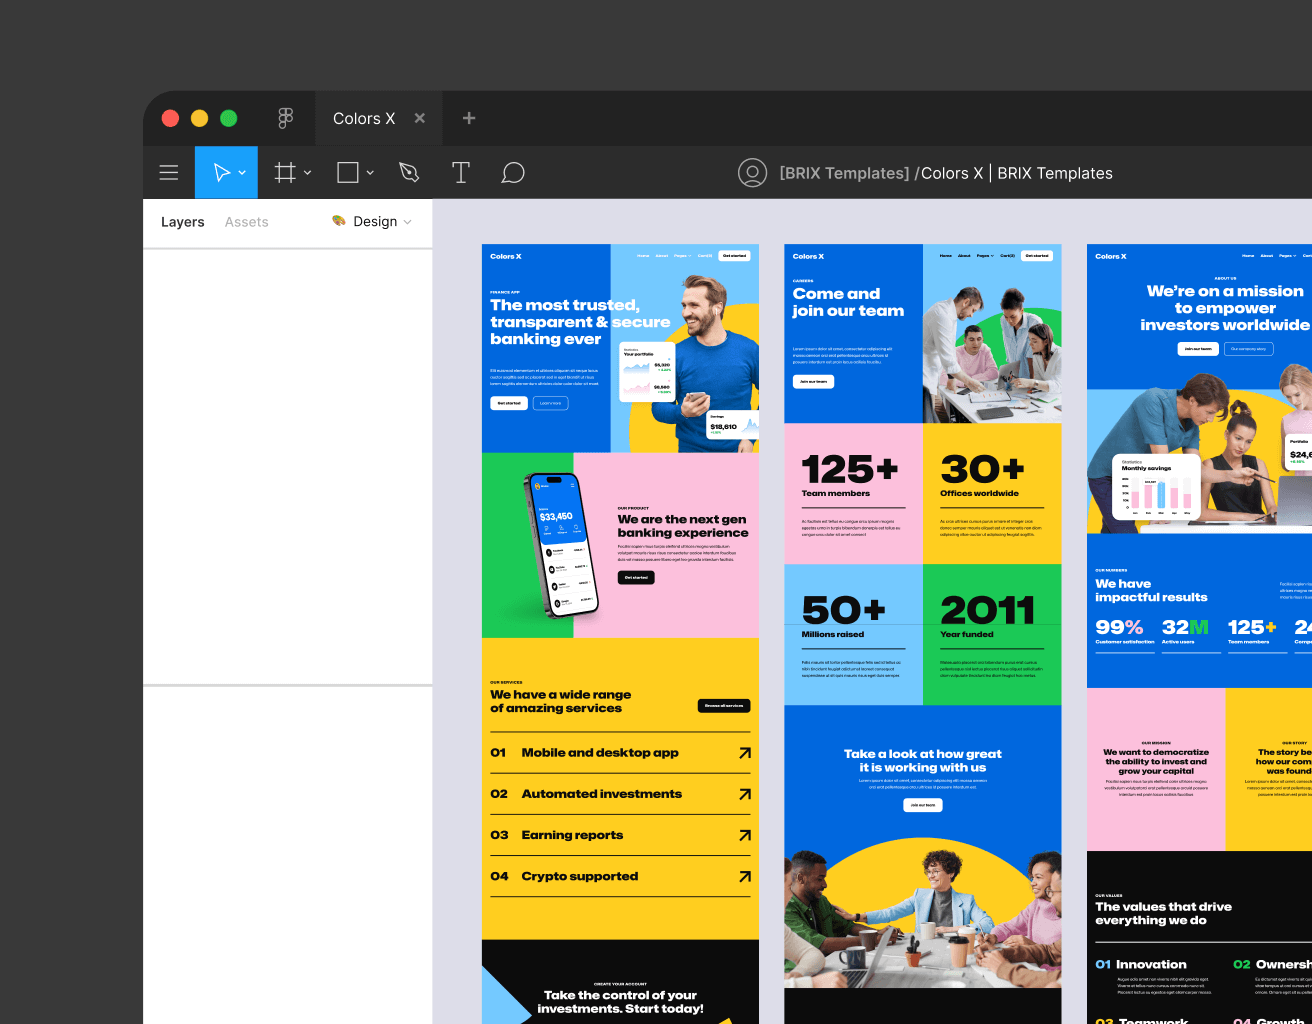Viewport: 1312px width, 1024px height.
Task: Select the Layers tab
Action: pos(182,222)
